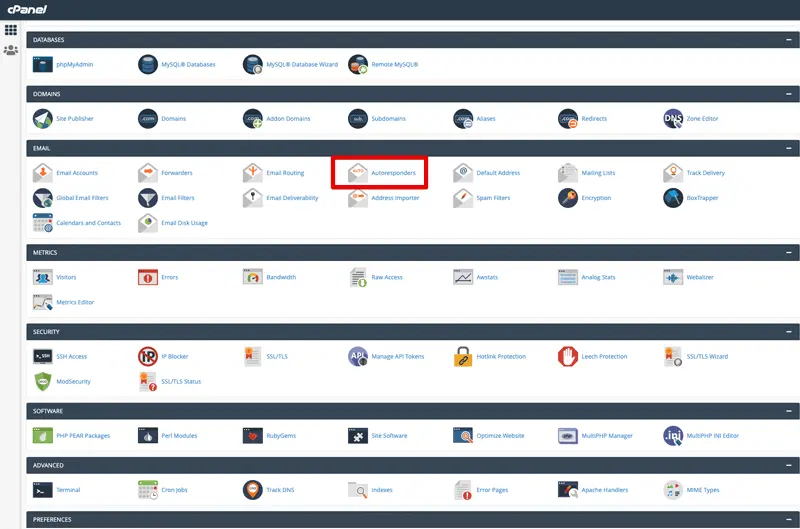Viewport: 800px width, 529px height.
Task: Open the Apache Handlers link
Action: [605, 490]
